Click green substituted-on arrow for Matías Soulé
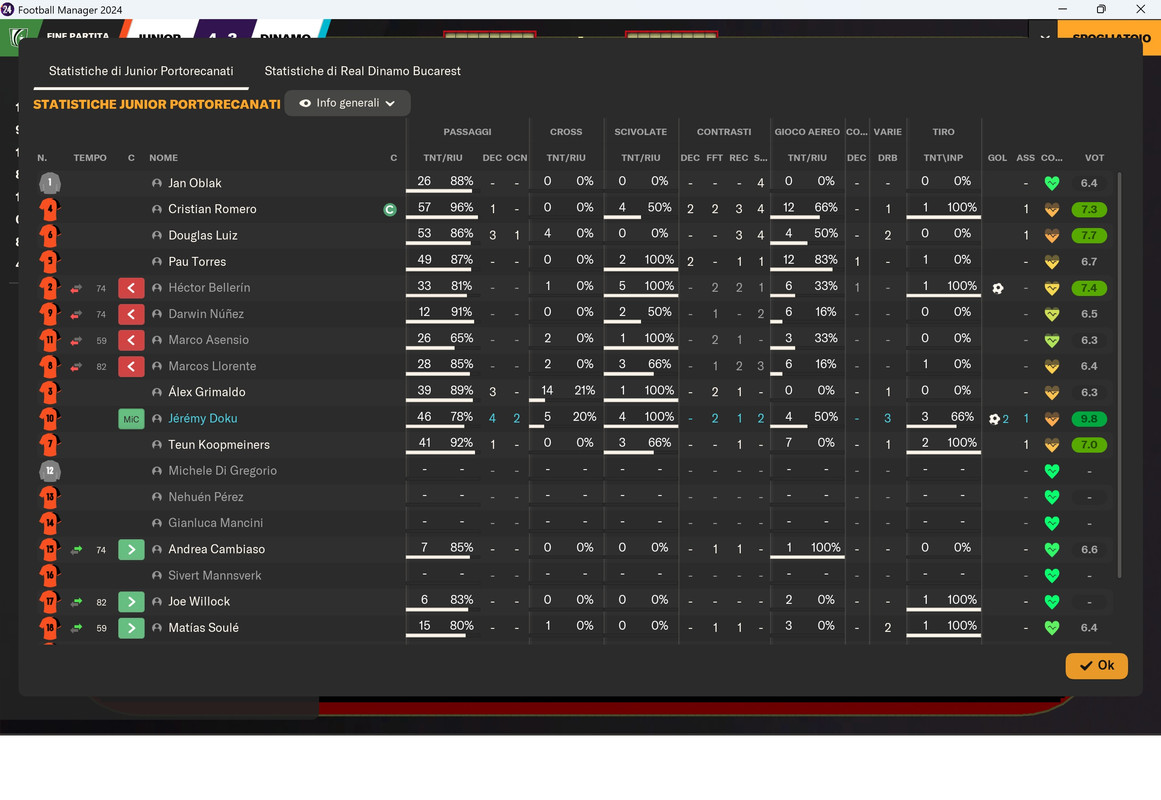Image resolution: width=1161 pixels, height=800 pixels. click(x=131, y=628)
